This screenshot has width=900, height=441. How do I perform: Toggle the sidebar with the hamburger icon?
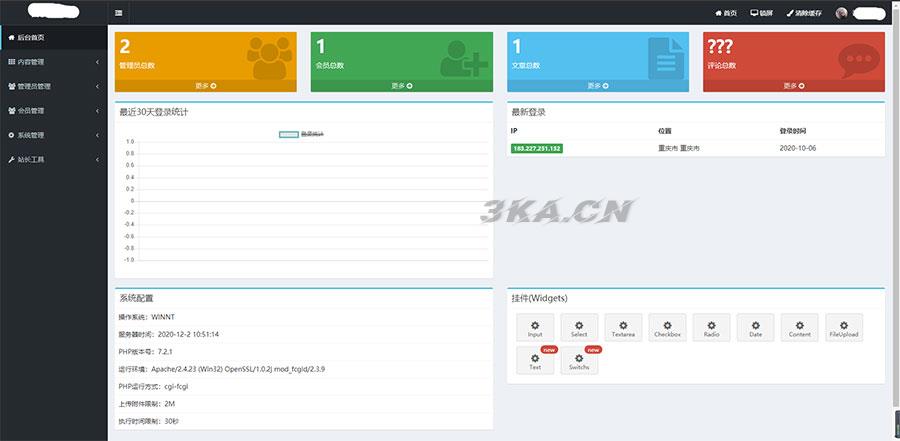pos(119,13)
